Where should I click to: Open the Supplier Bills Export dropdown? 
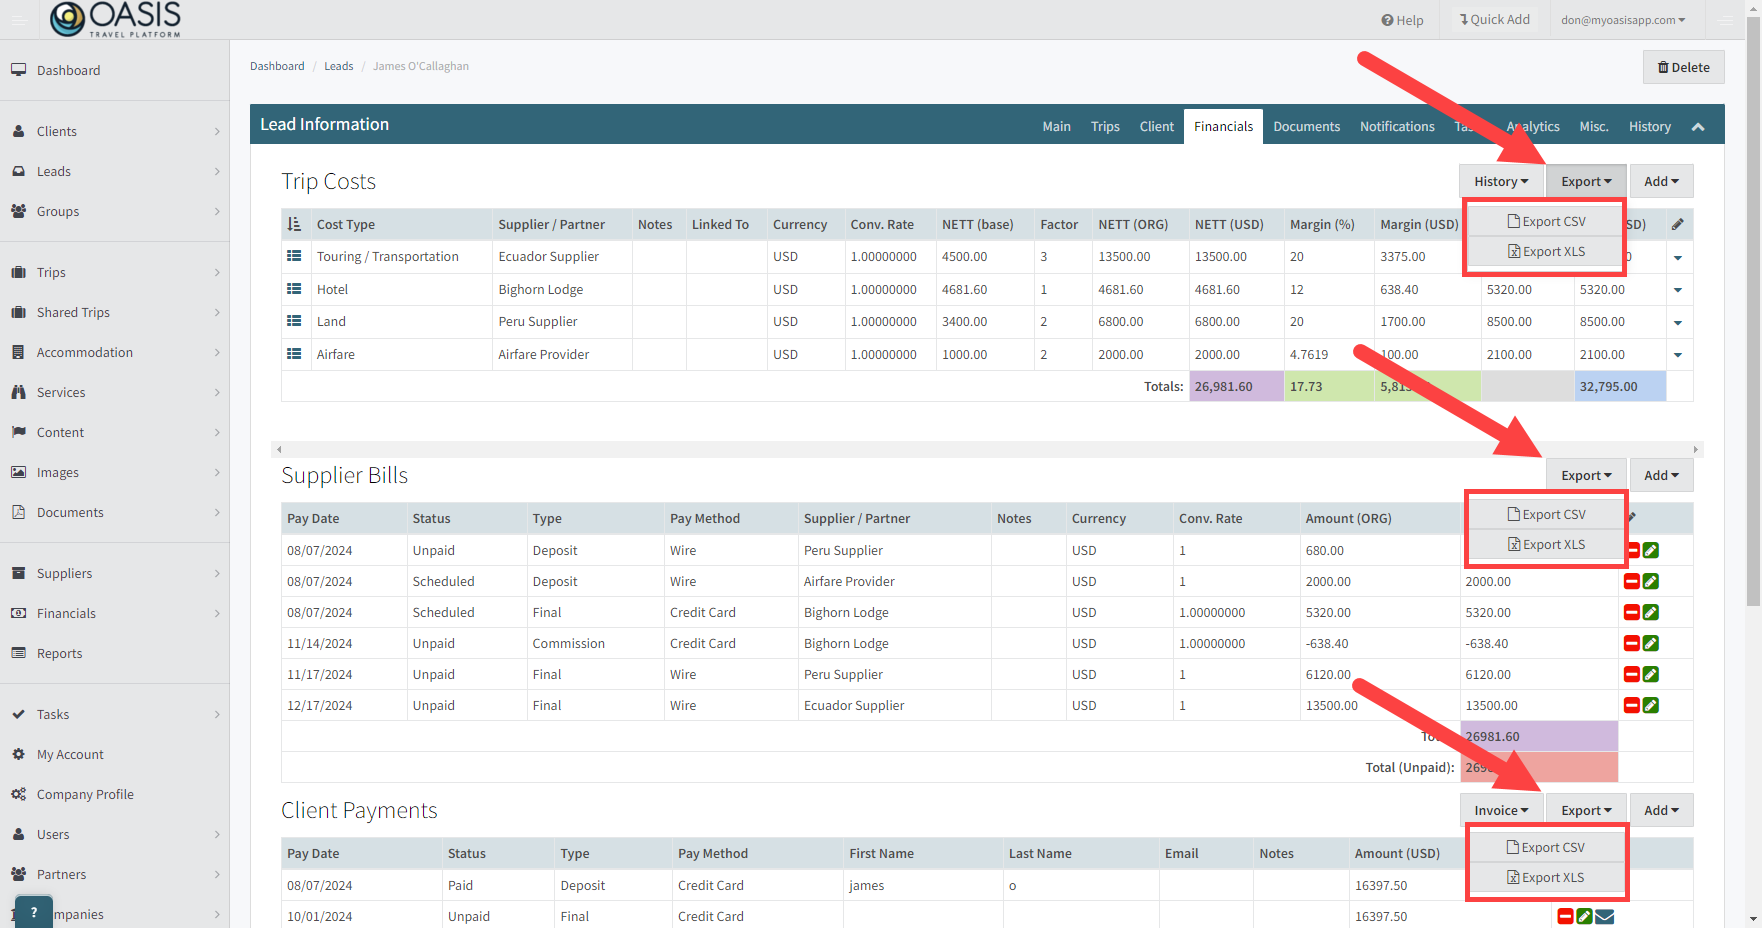pyautogui.click(x=1586, y=475)
